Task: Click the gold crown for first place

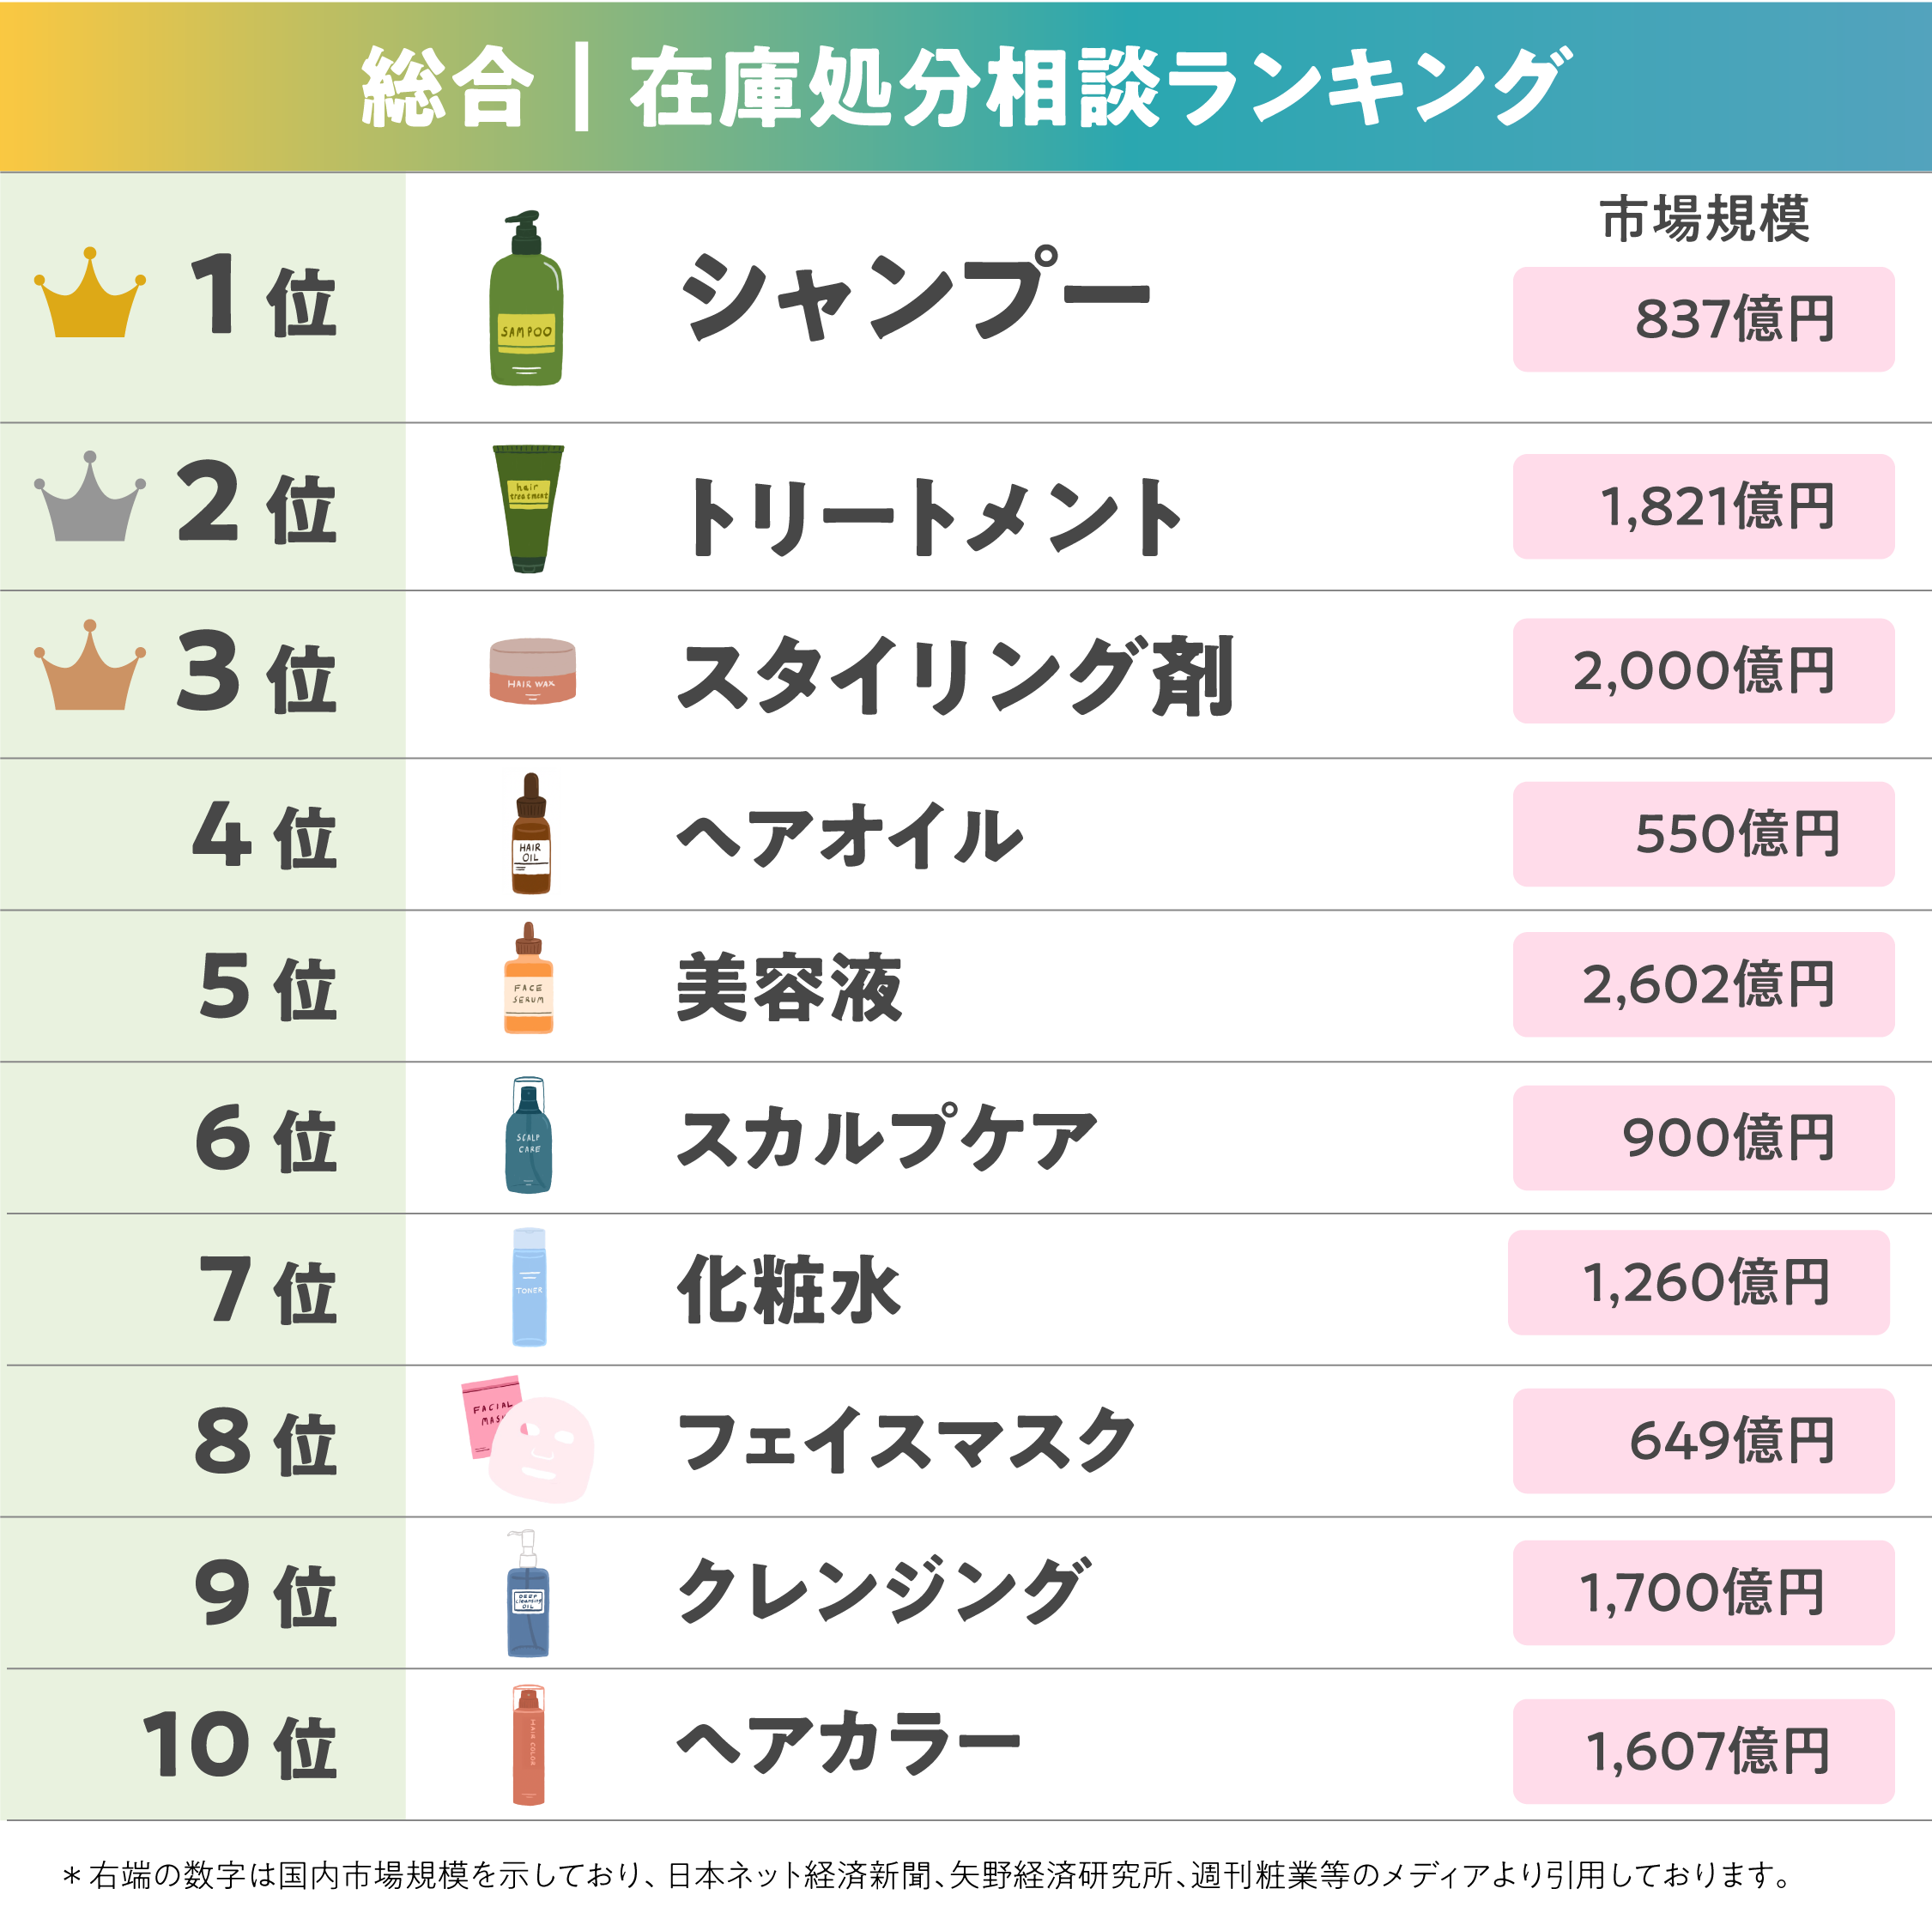Action: [x=90, y=297]
